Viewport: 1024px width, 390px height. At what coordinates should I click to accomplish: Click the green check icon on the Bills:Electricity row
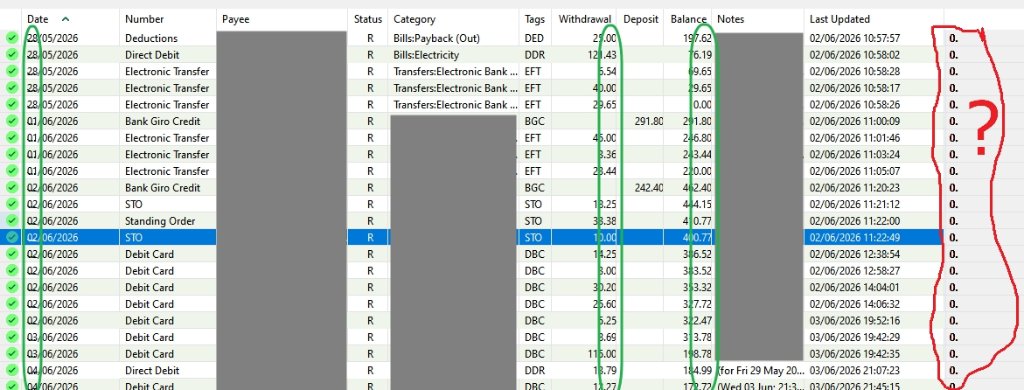click(x=12, y=55)
